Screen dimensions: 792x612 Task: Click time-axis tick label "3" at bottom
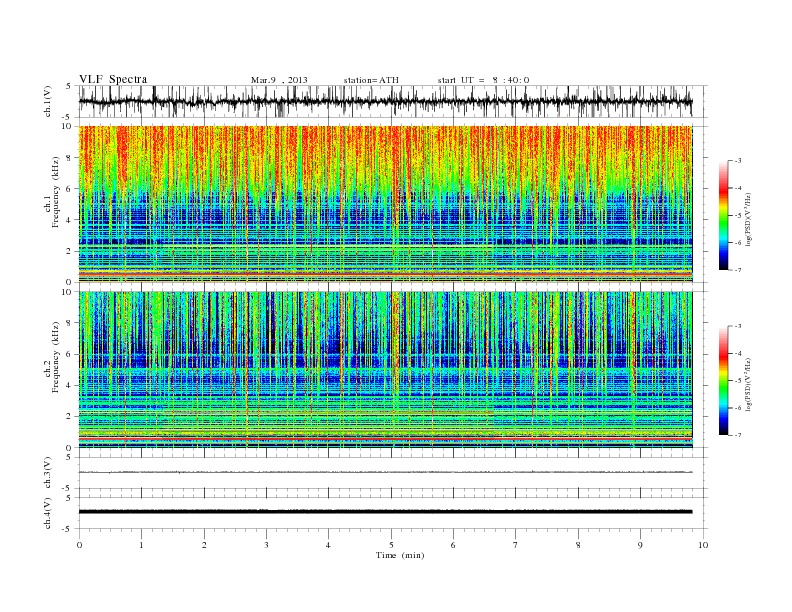pyautogui.click(x=266, y=545)
